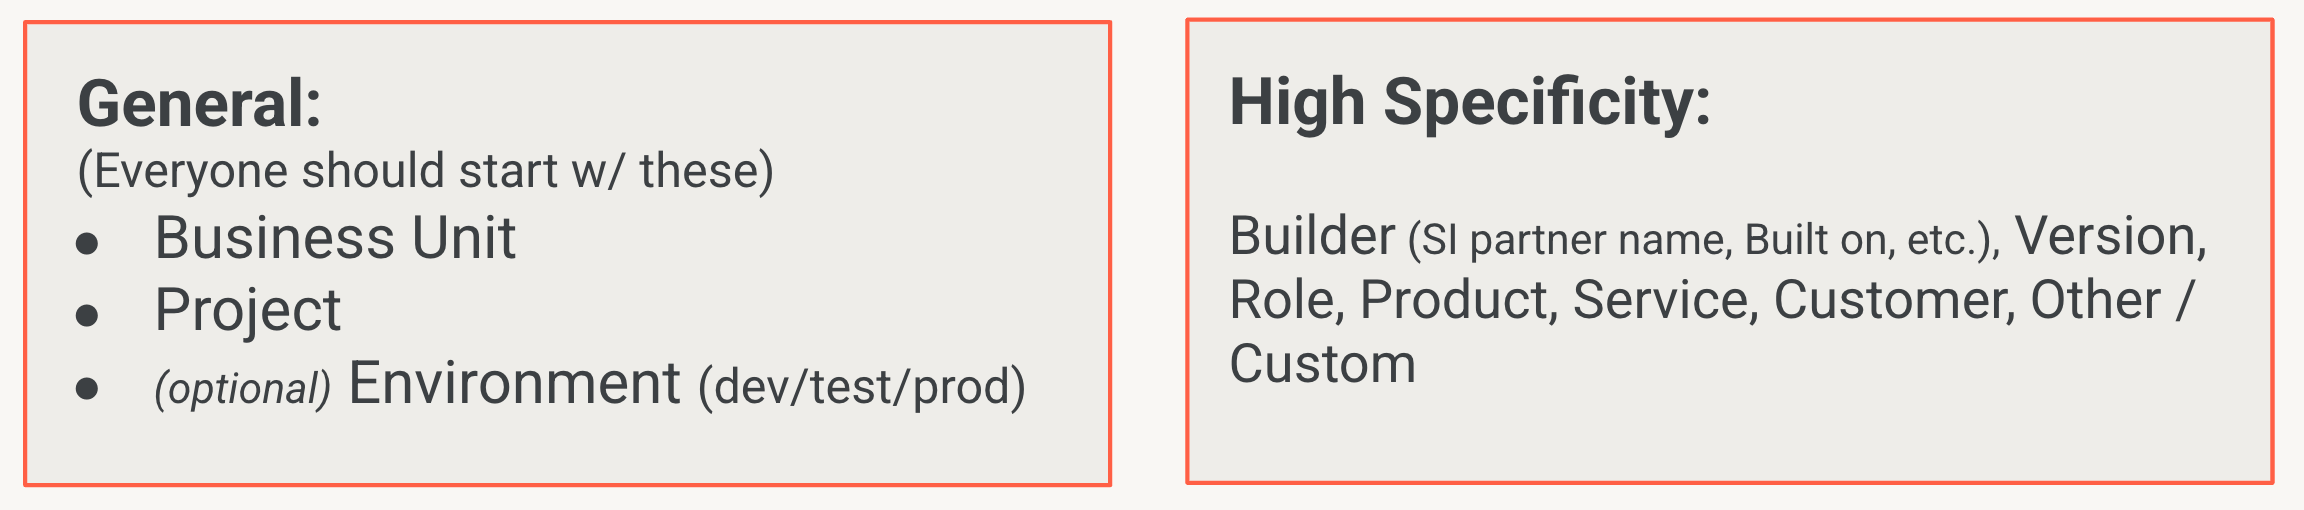Click the "(SI partner name, Built on, etc.)" note
The height and width of the screenshot is (510, 2304).
[1703, 240]
